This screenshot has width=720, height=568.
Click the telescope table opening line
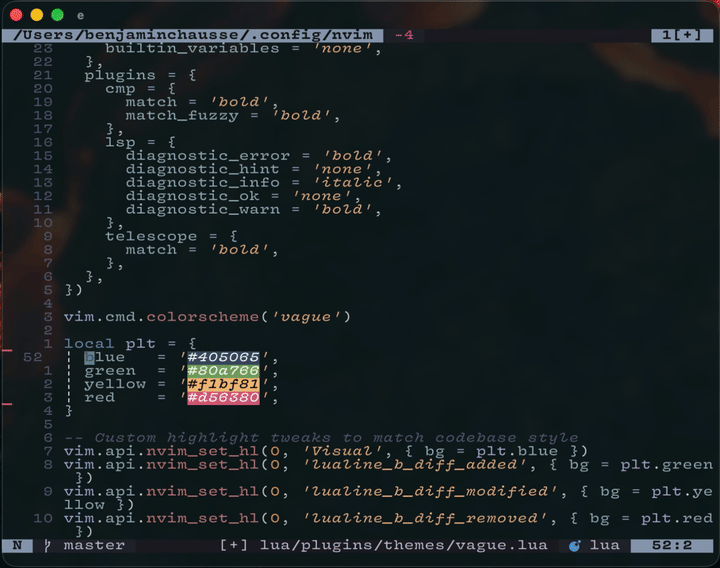click(x=171, y=236)
